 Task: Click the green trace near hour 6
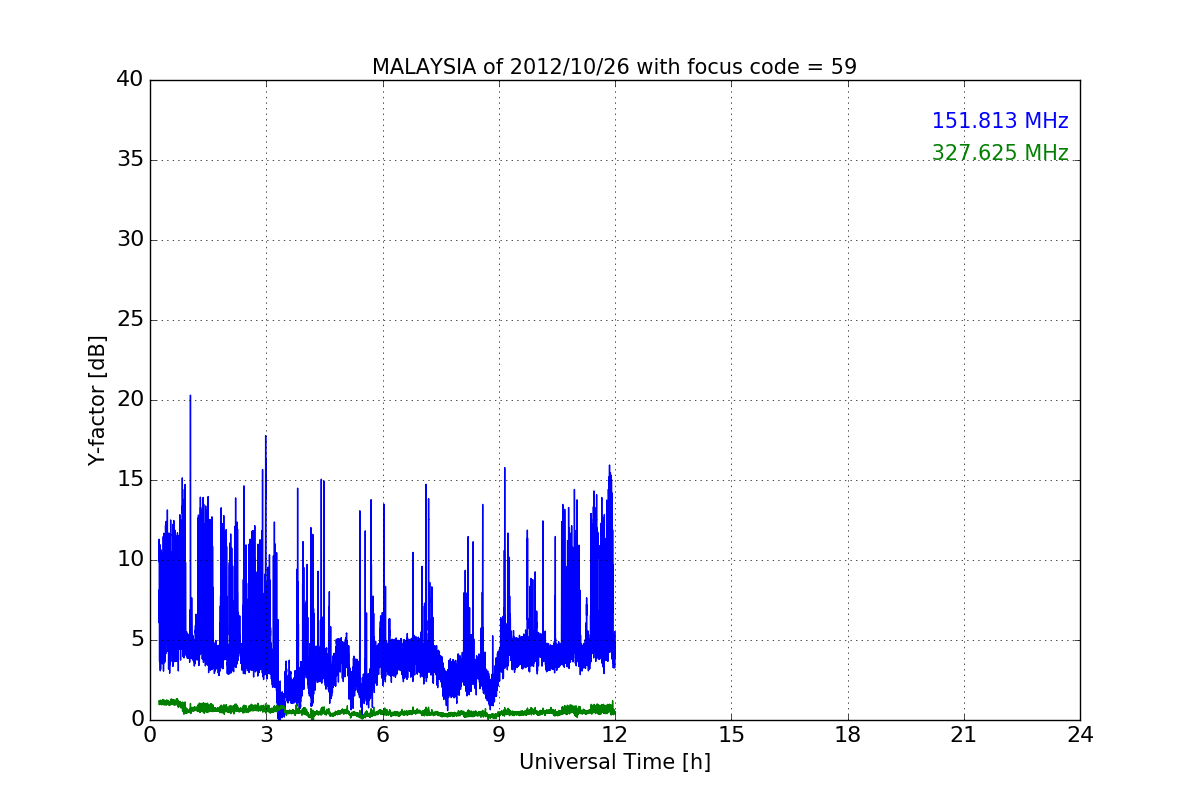(383, 712)
